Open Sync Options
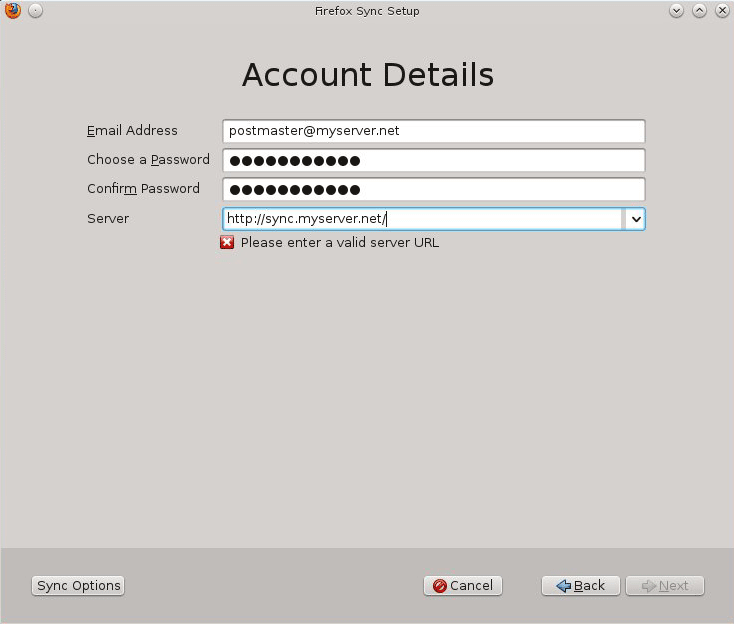 [x=78, y=586]
